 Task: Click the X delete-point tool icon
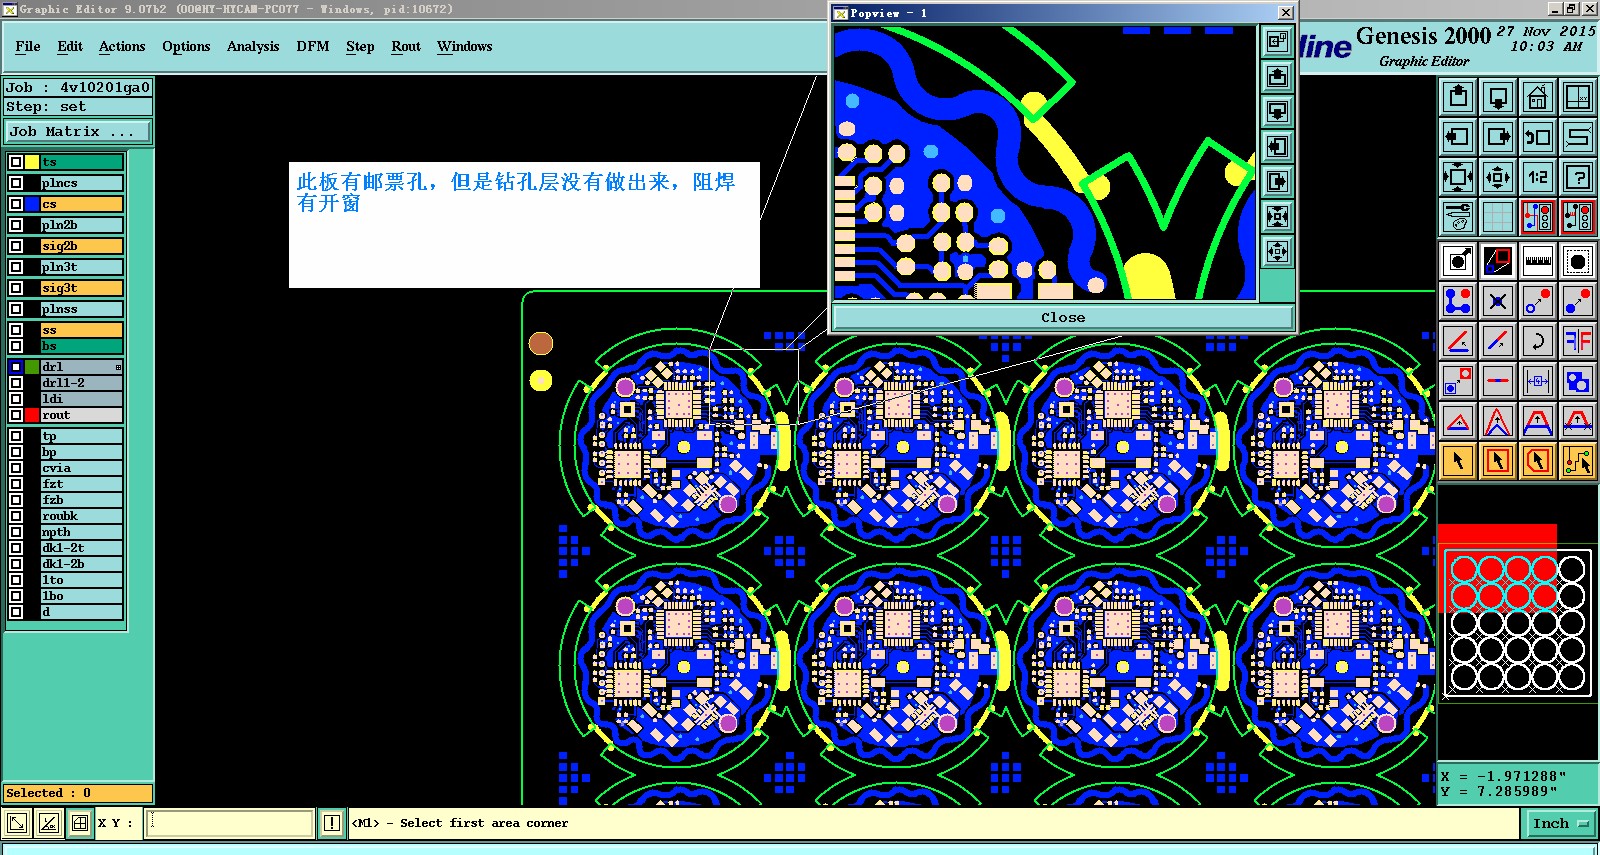pos(1498,301)
